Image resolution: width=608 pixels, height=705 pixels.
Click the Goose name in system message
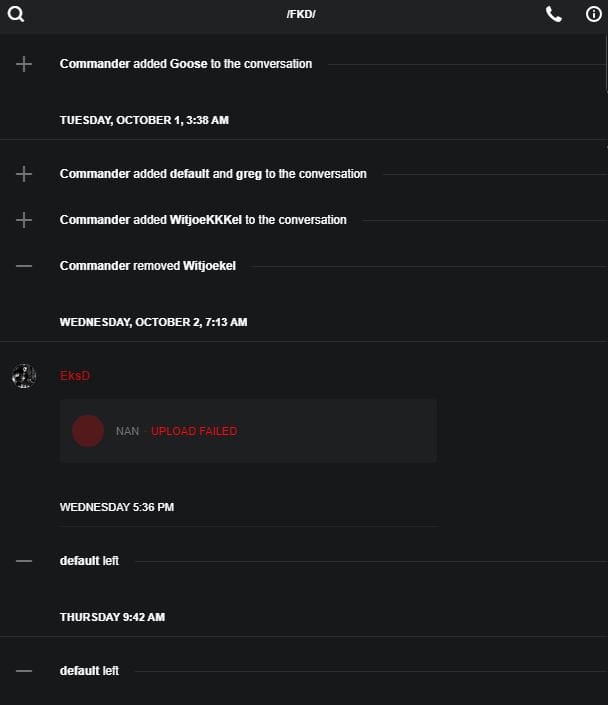[188, 64]
